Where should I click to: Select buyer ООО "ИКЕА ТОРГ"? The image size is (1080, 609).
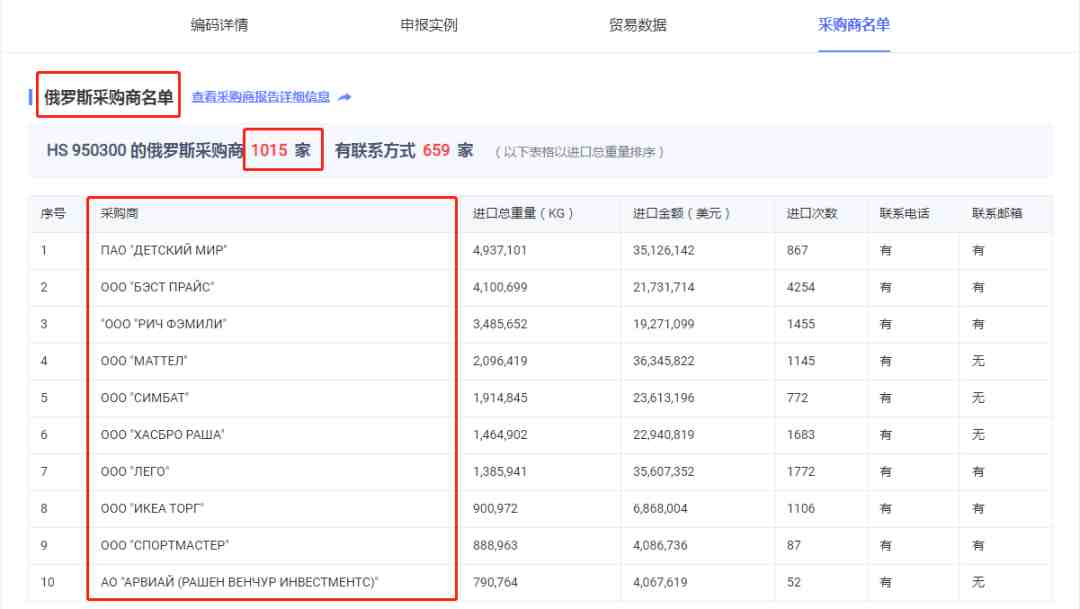[x=152, y=508]
